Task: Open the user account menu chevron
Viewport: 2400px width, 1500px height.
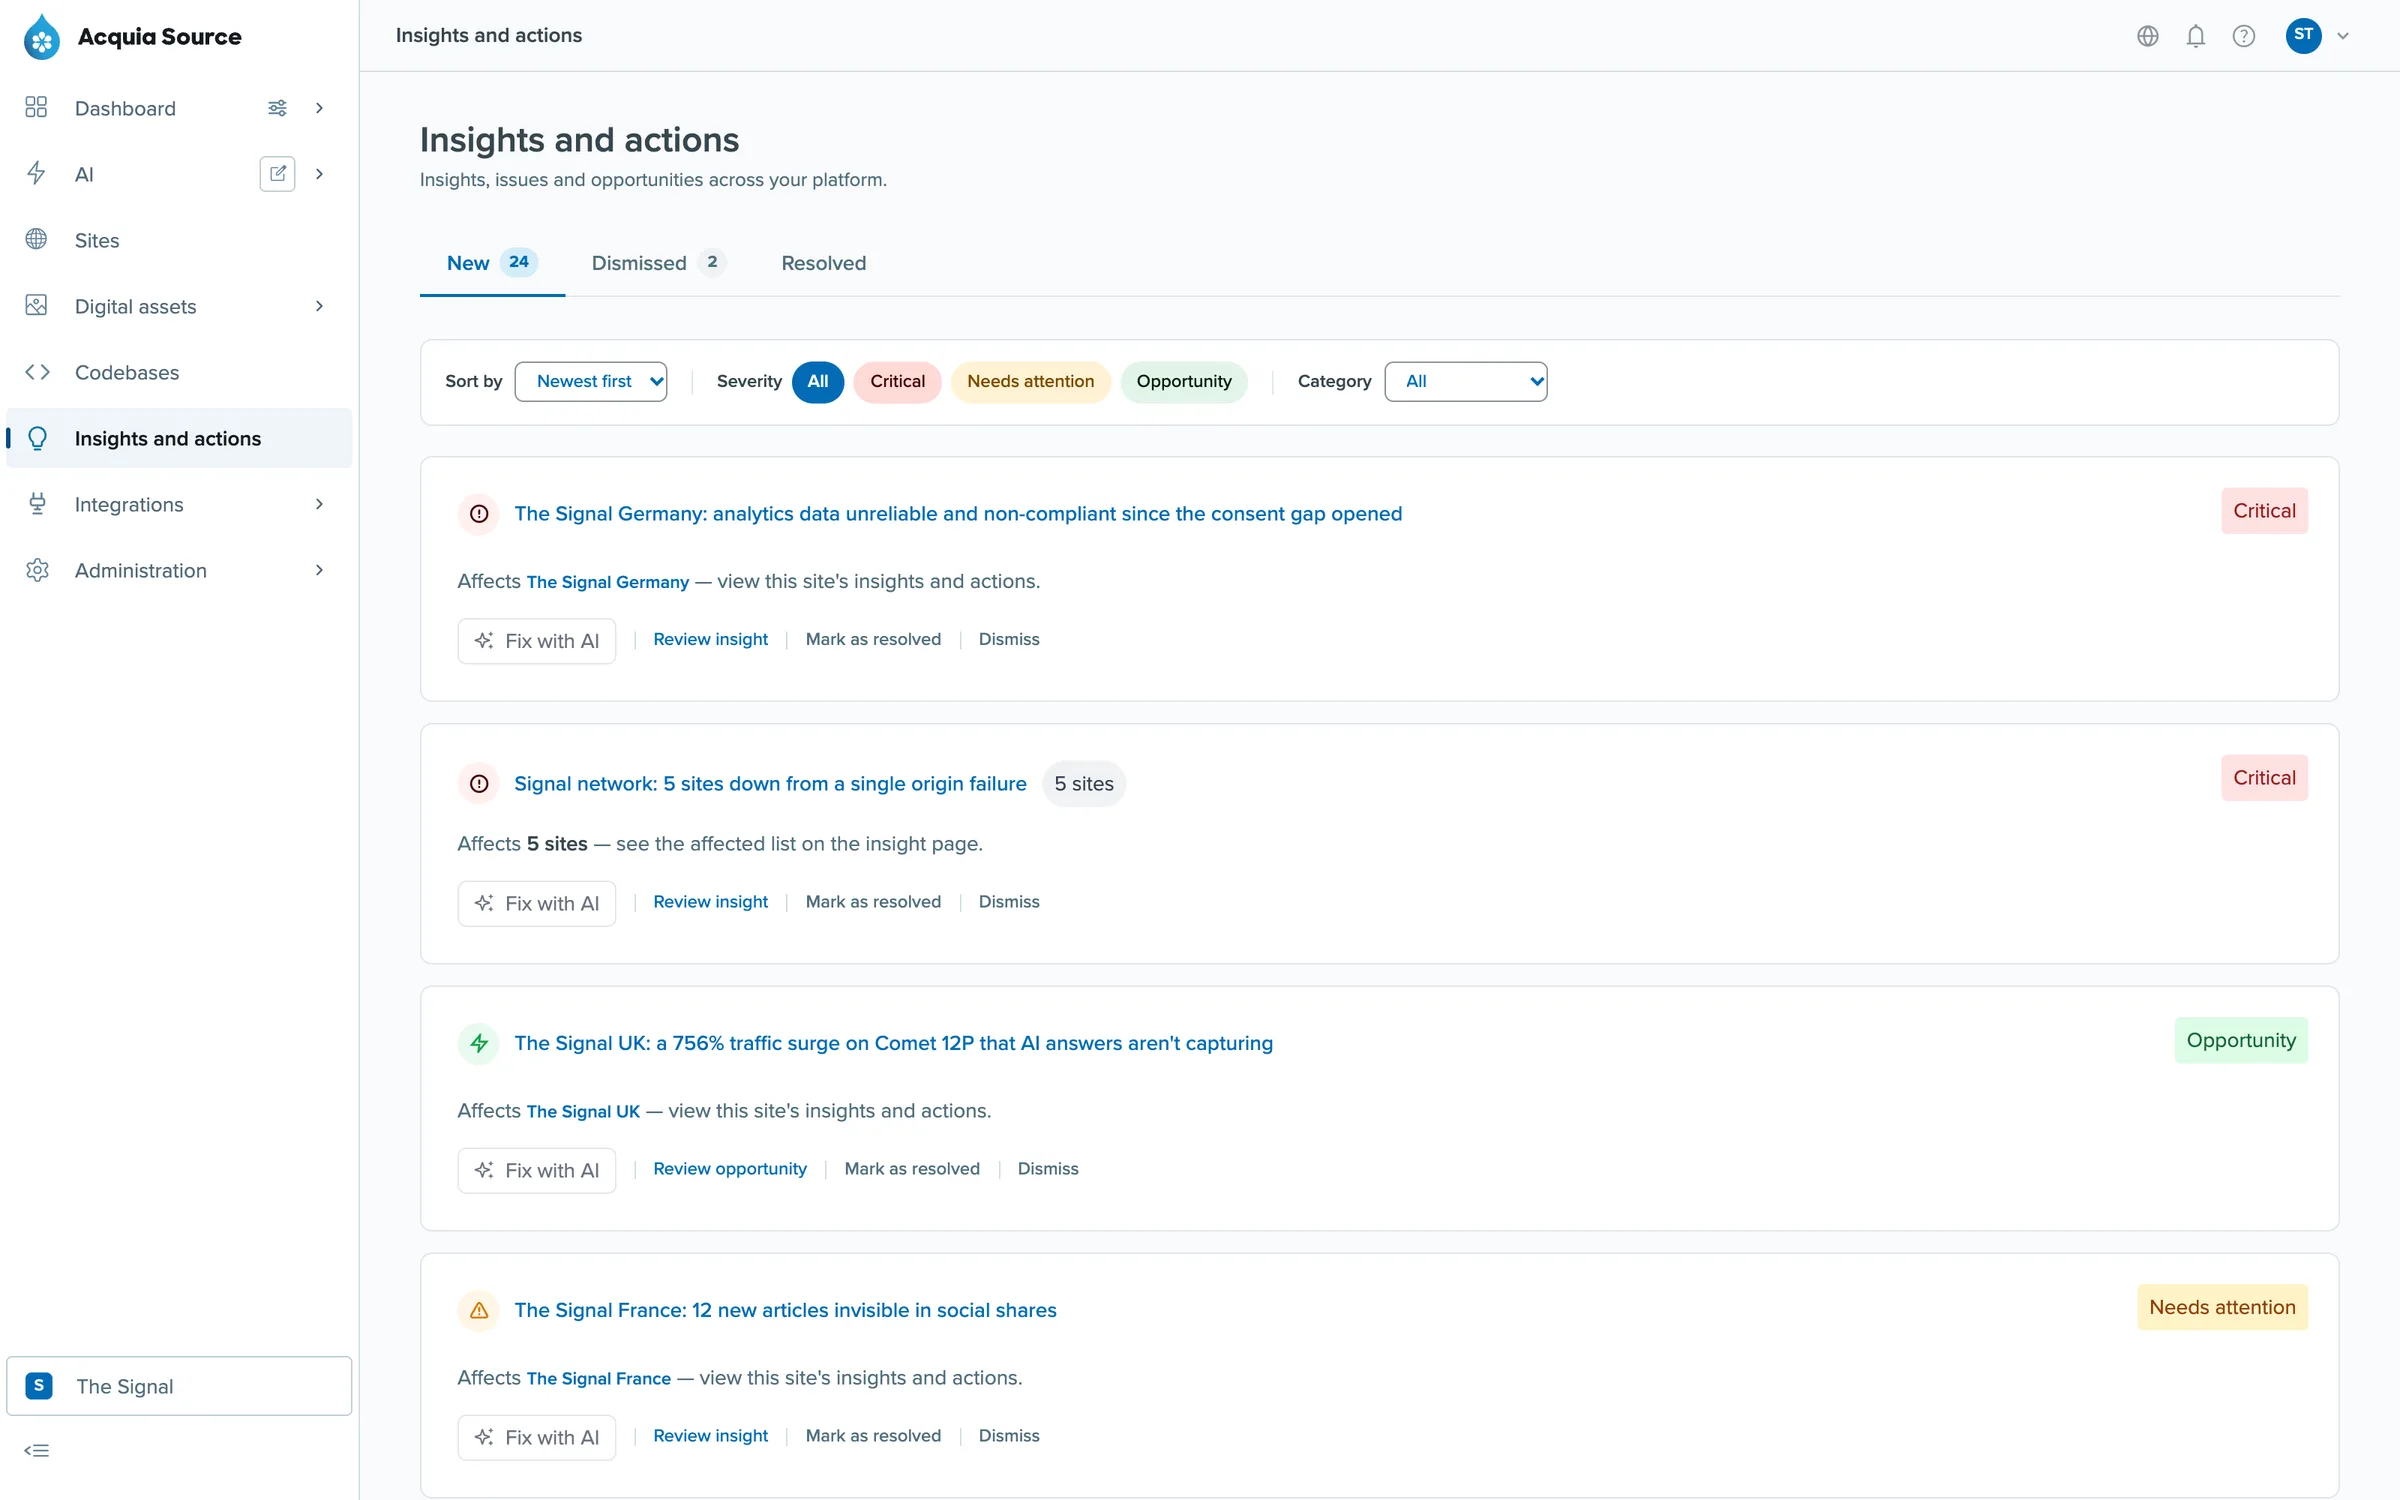Action: (x=2343, y=36)
